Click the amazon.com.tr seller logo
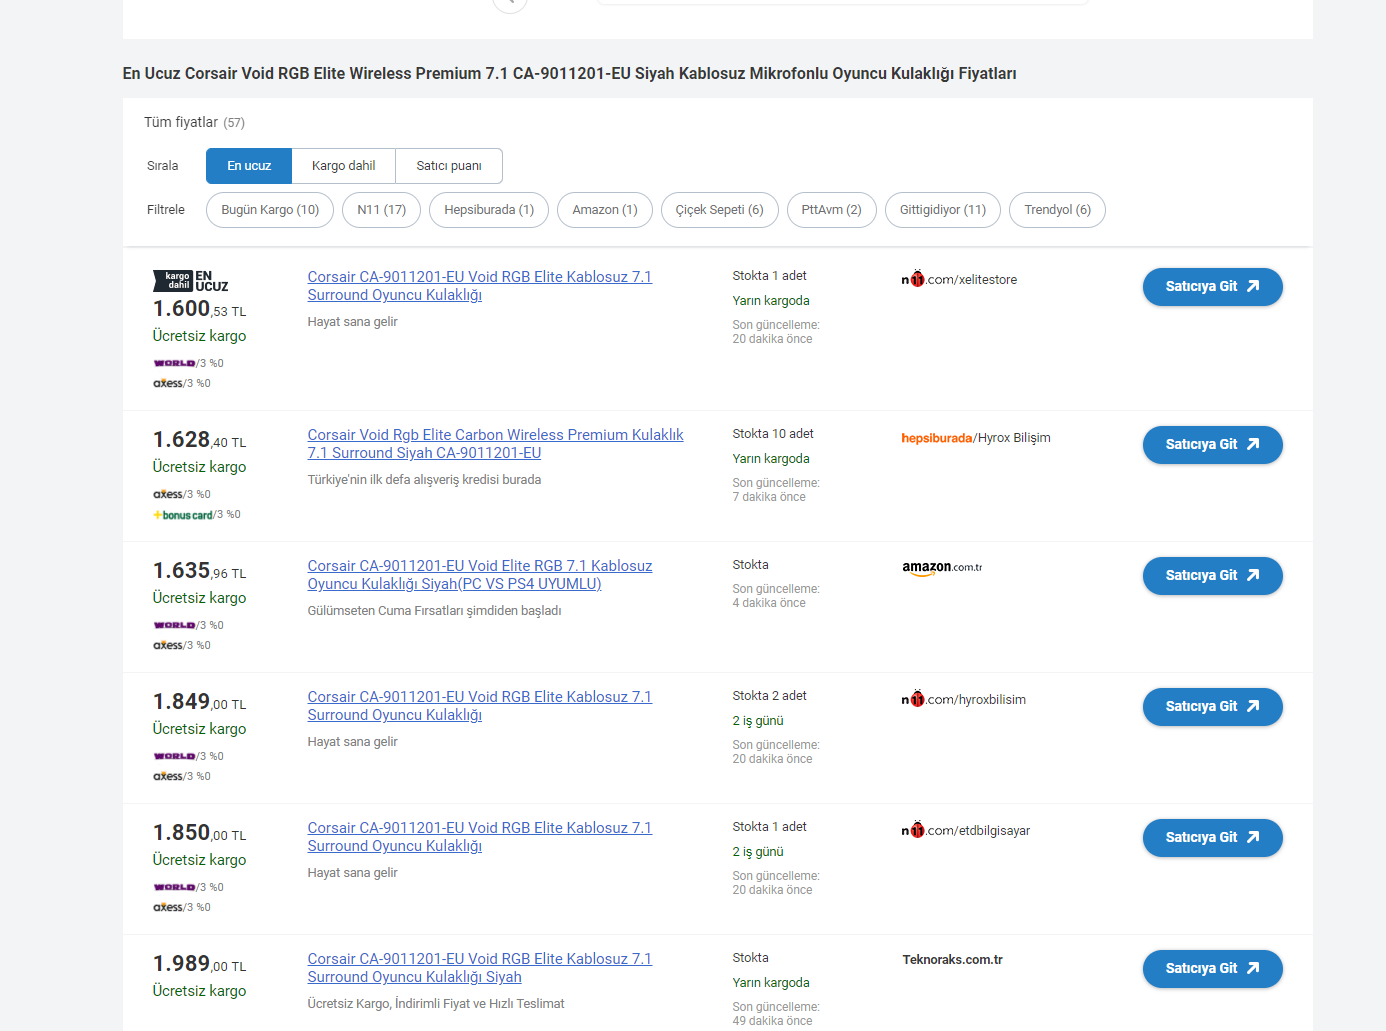 942,568
